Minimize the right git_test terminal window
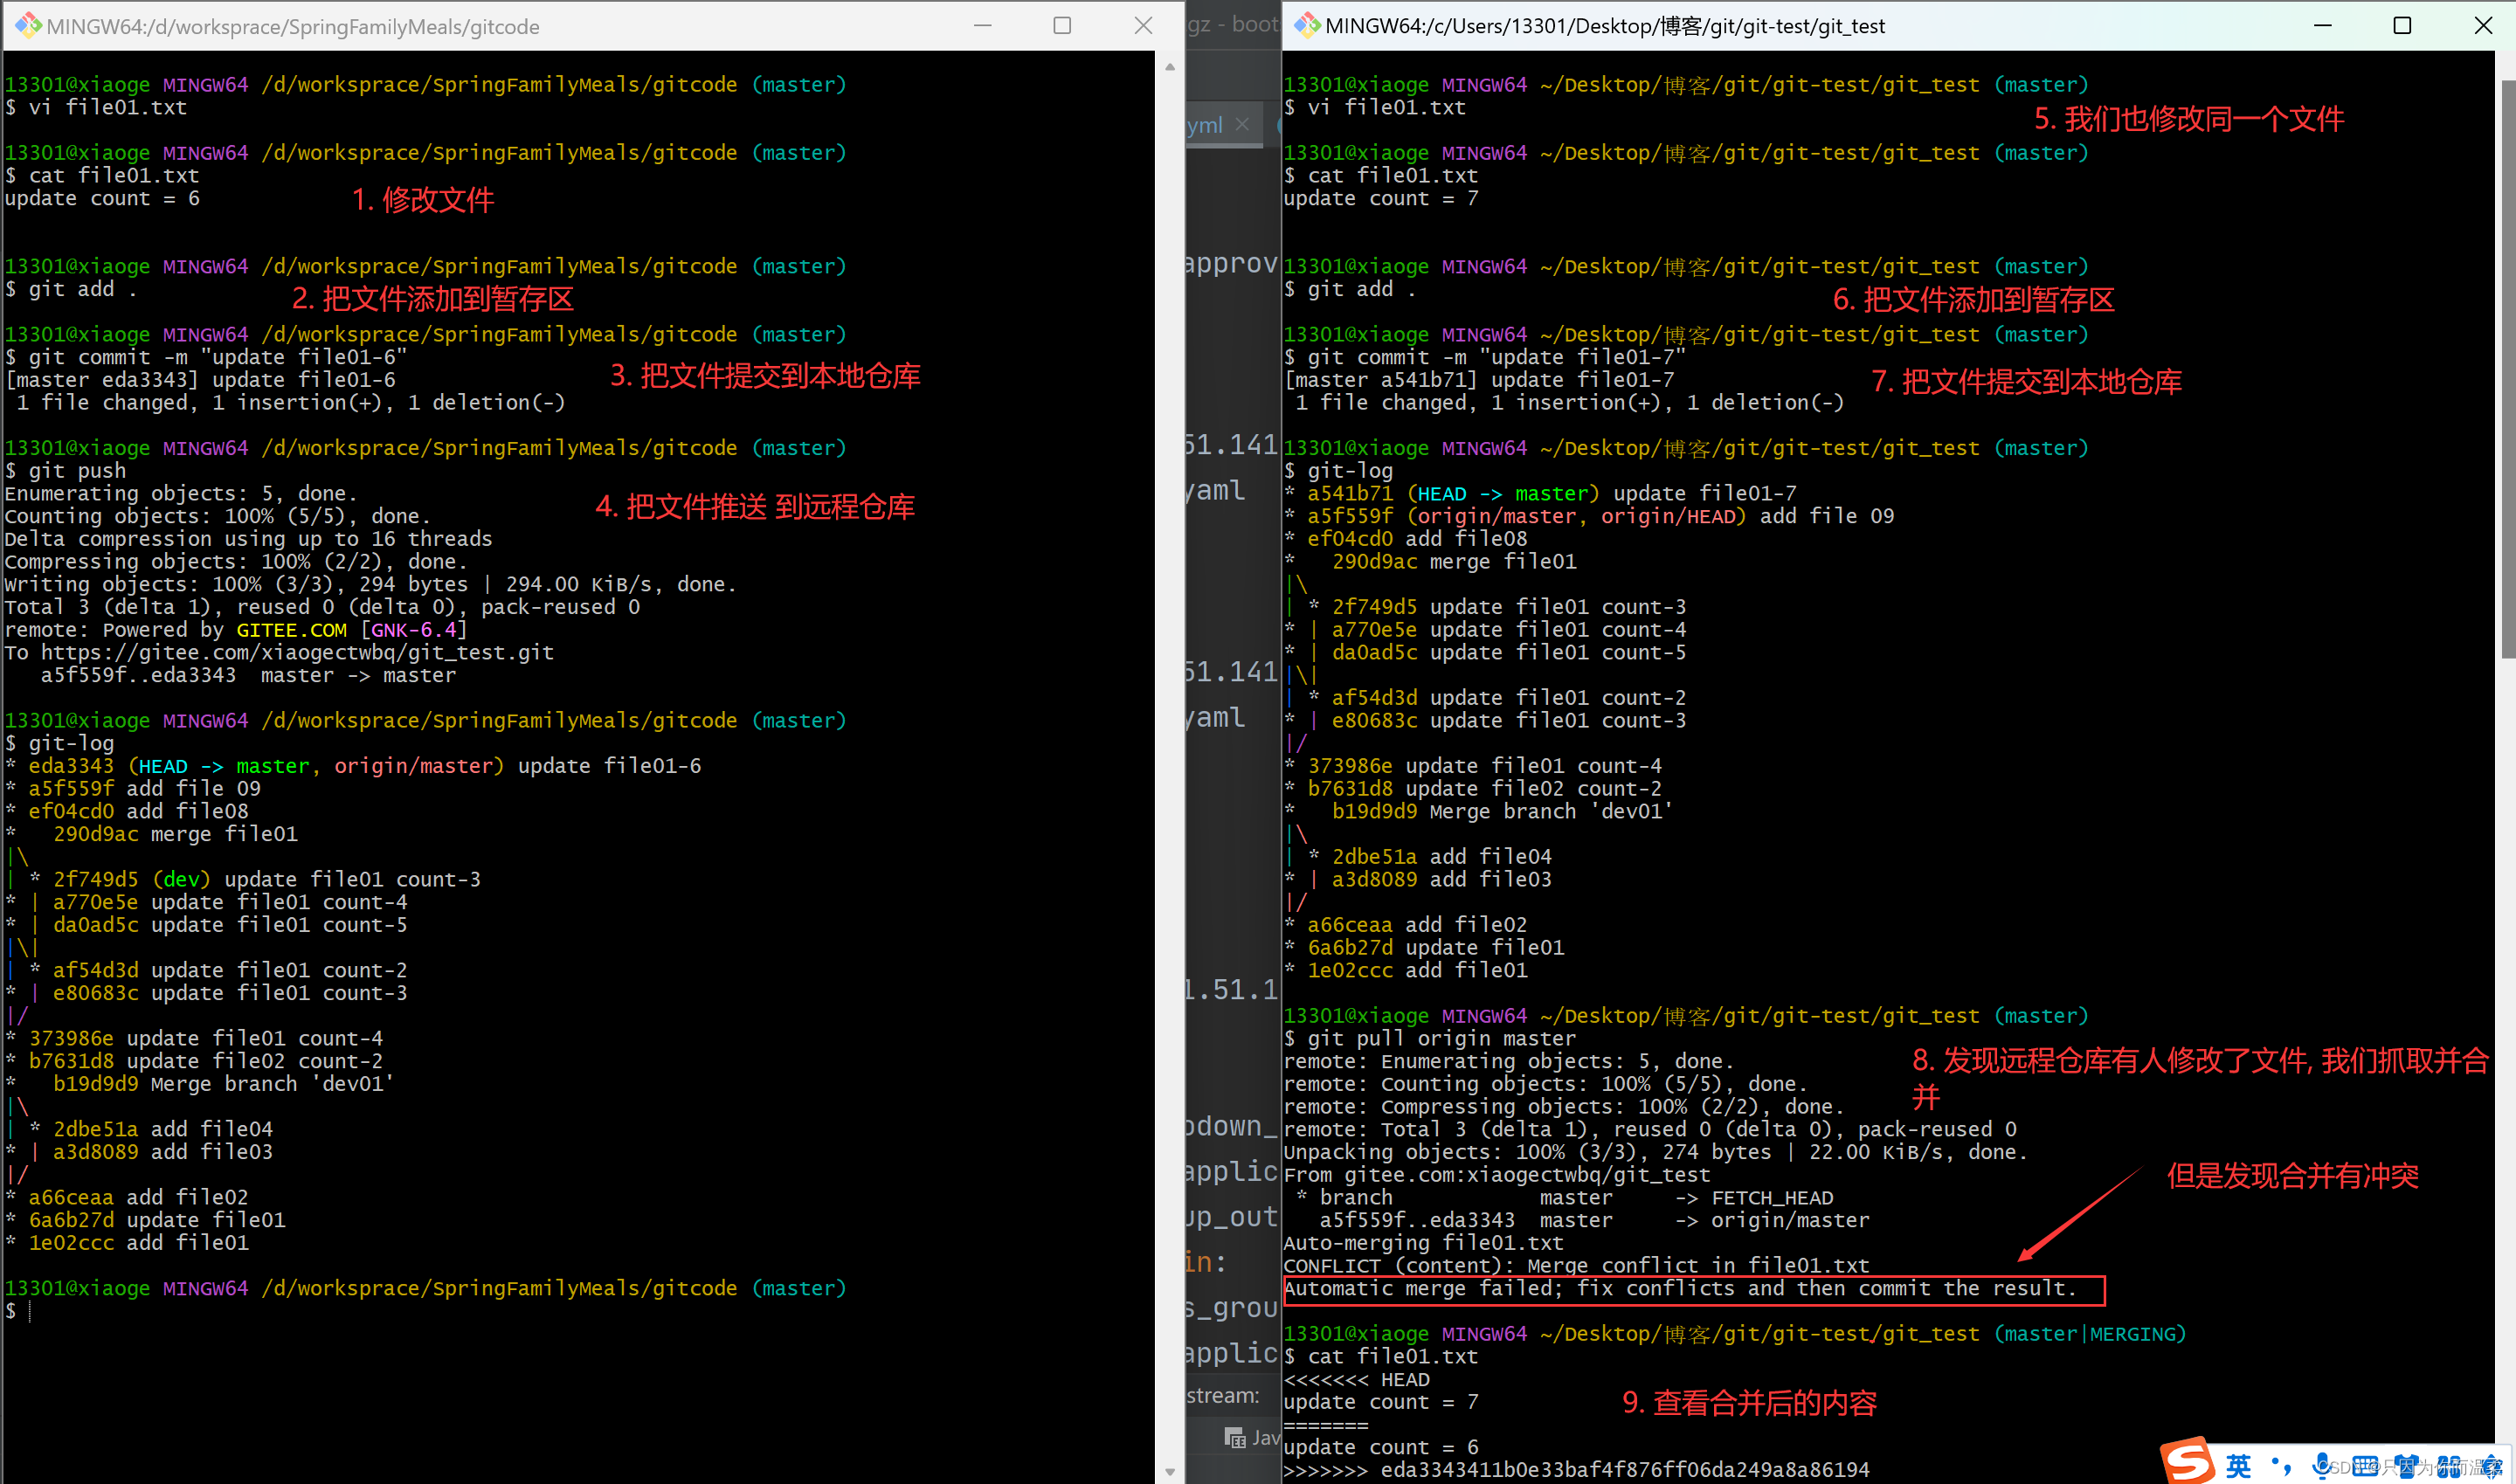The width and height of the screenshot is (2516, 1484). point(2322,26)
